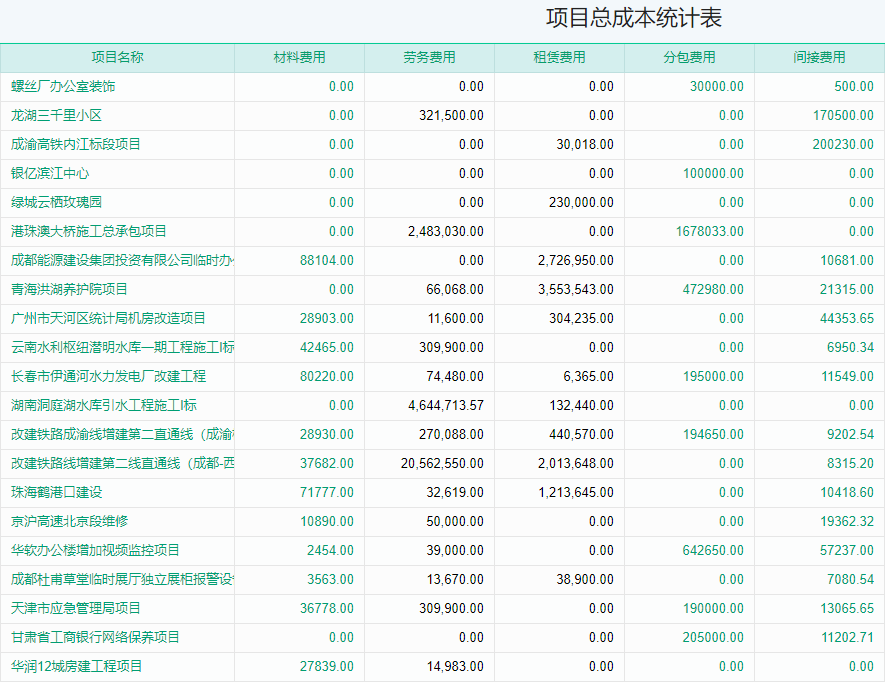Screen dimensions: 885x682
Task: Select material cost value 28903.00
Action: pyautogui.click(x=327, y=318)
